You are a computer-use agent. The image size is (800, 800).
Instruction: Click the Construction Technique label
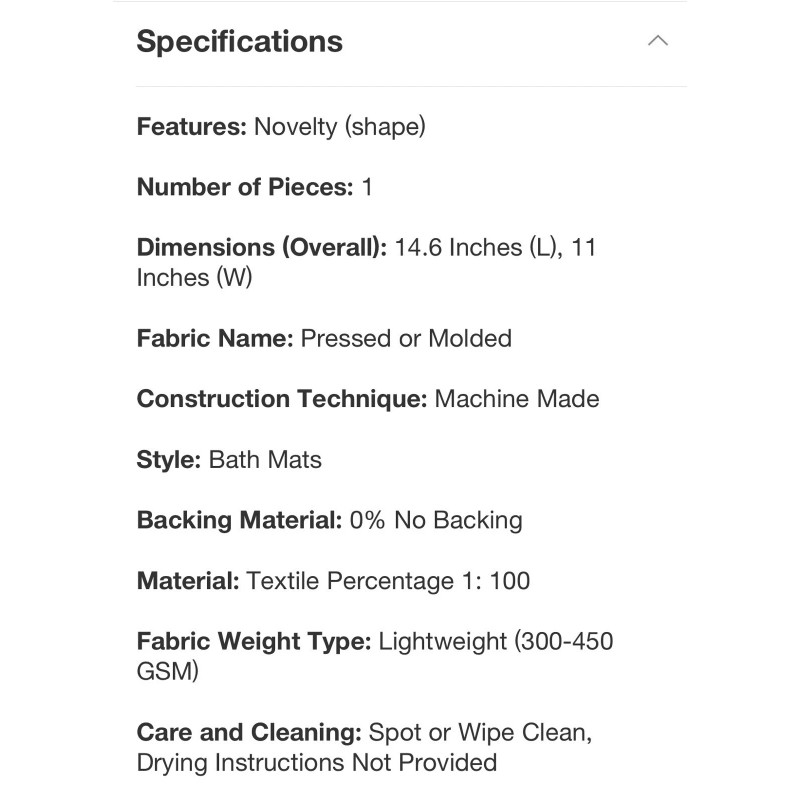coord(282,398)
